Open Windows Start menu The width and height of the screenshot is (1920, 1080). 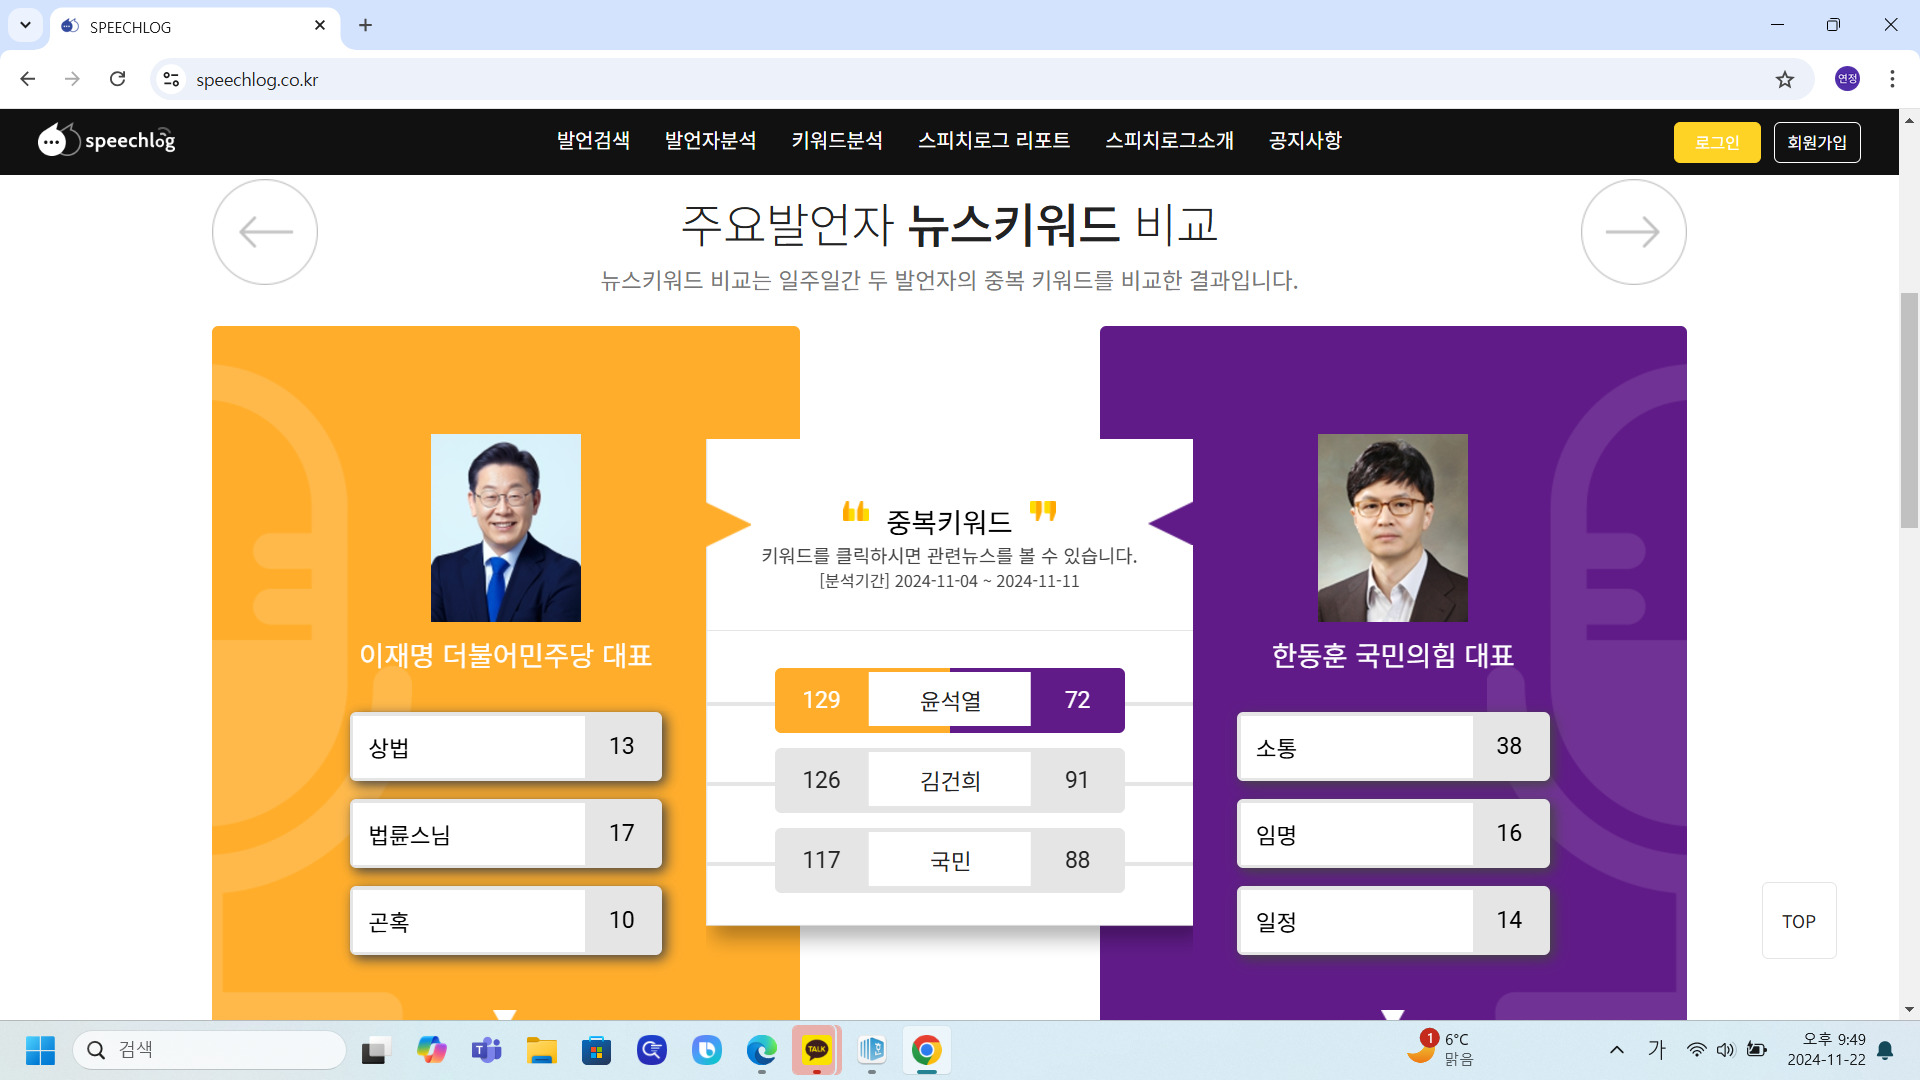click(x=40, y=1050)
